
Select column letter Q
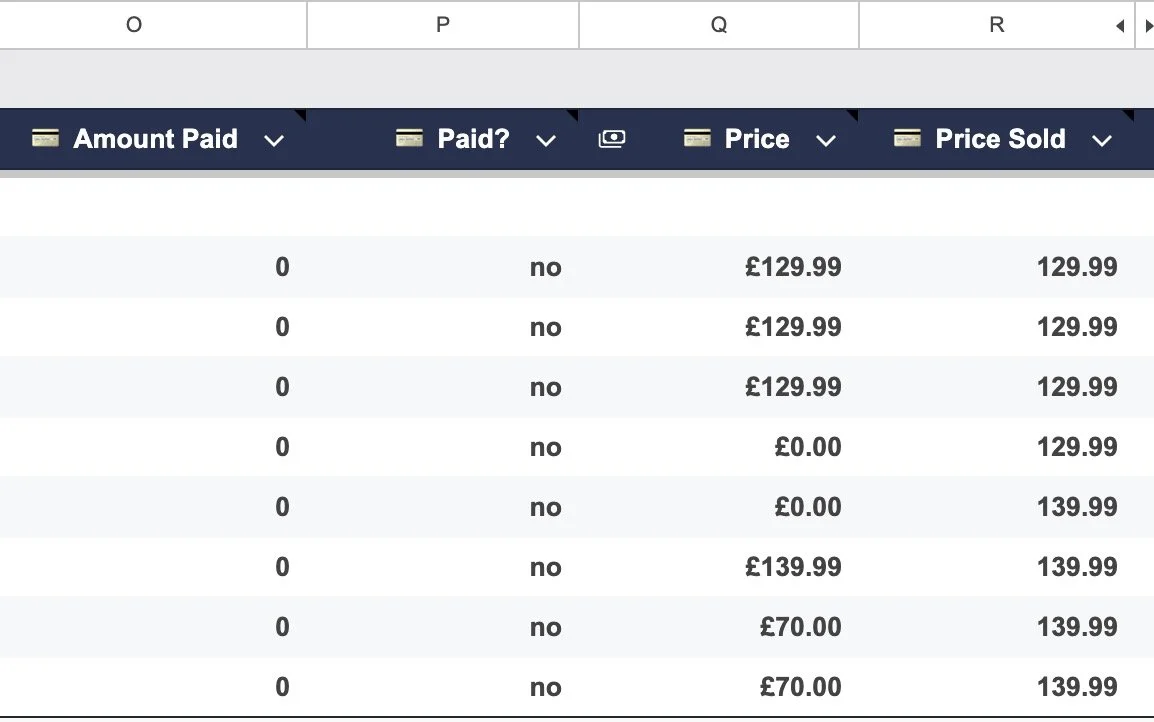coord(718,25)
